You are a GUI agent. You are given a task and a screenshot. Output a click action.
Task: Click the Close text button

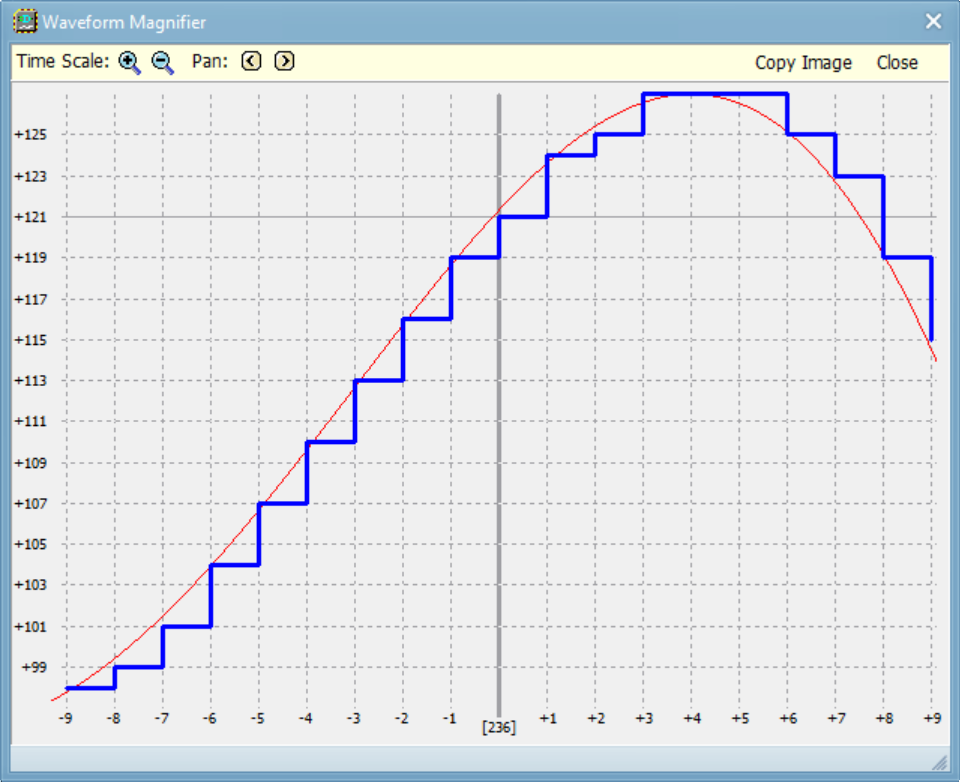click(x=897, y=62)
